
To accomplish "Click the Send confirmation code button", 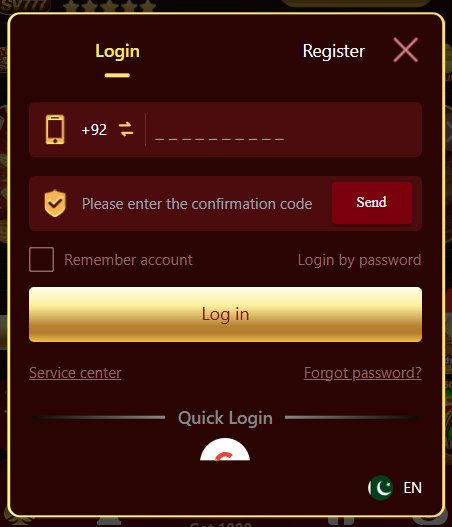I will click(x=372, y=203).
